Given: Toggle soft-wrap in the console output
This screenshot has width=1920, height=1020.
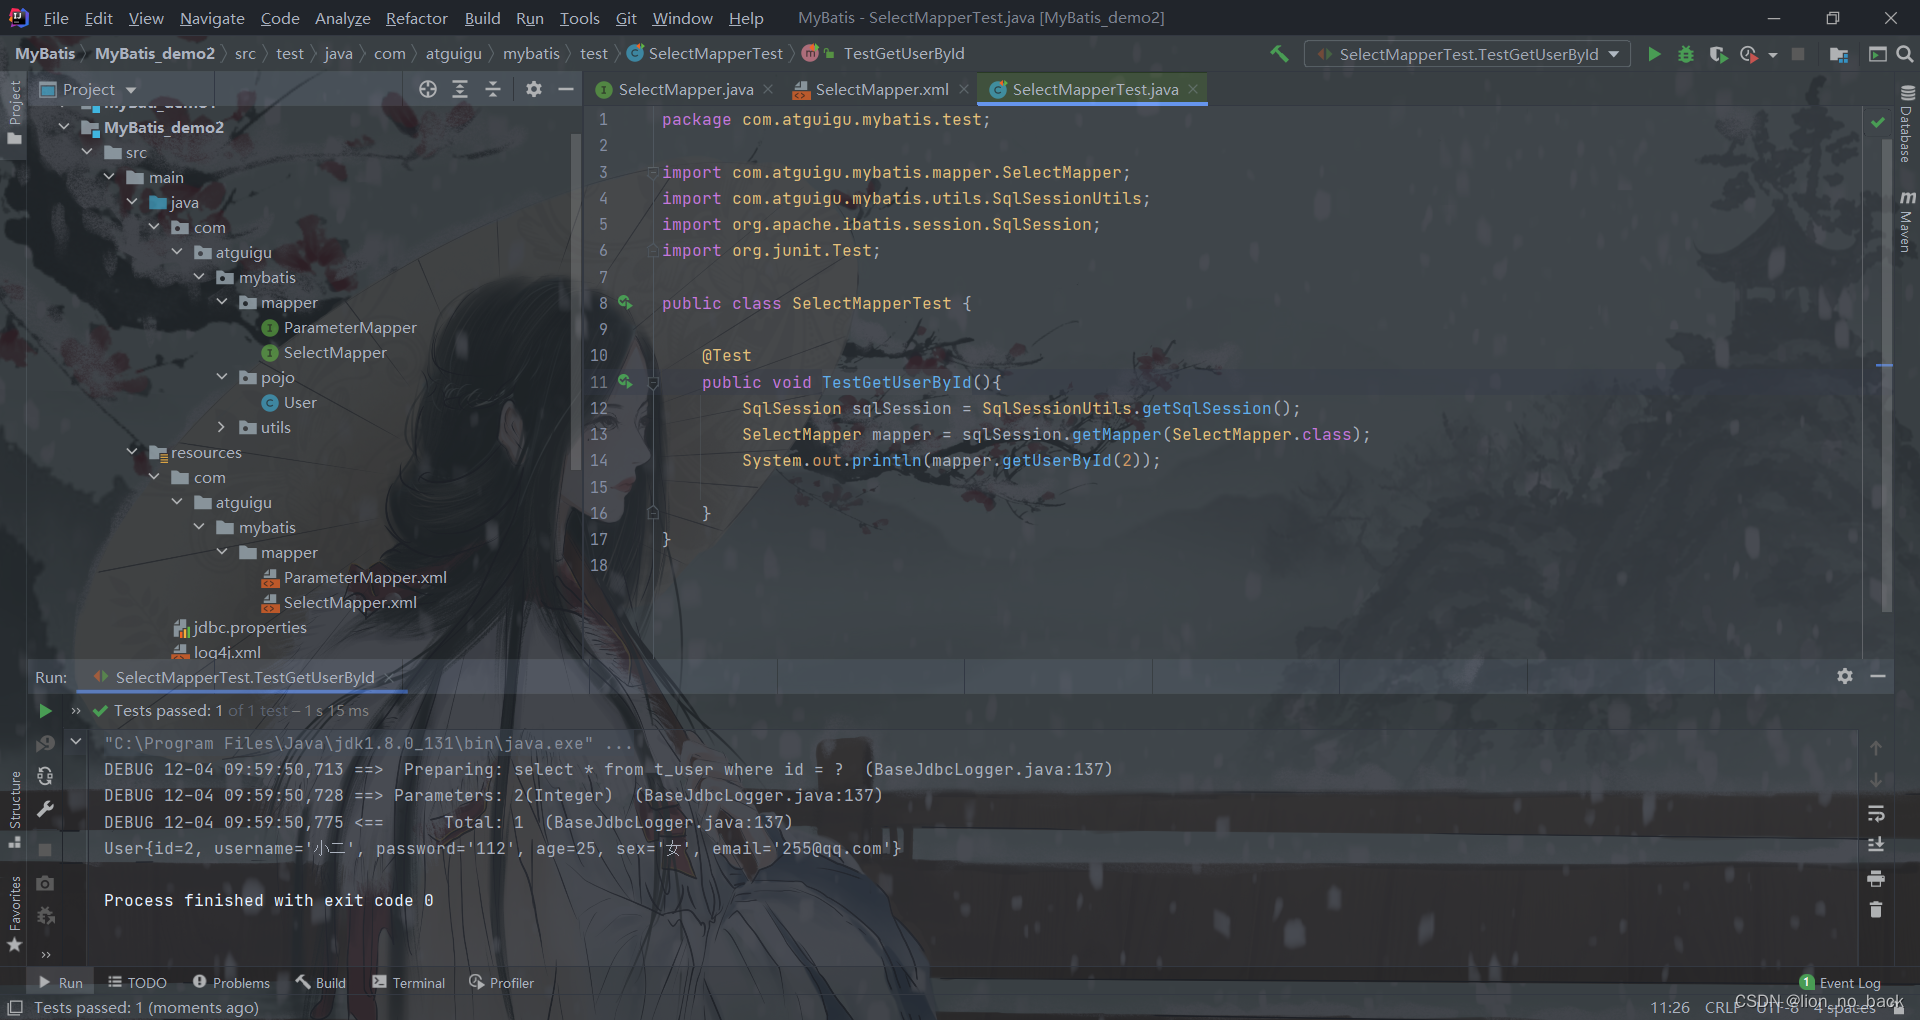Looking at the screenshot, I should (x=1876, y=813).
